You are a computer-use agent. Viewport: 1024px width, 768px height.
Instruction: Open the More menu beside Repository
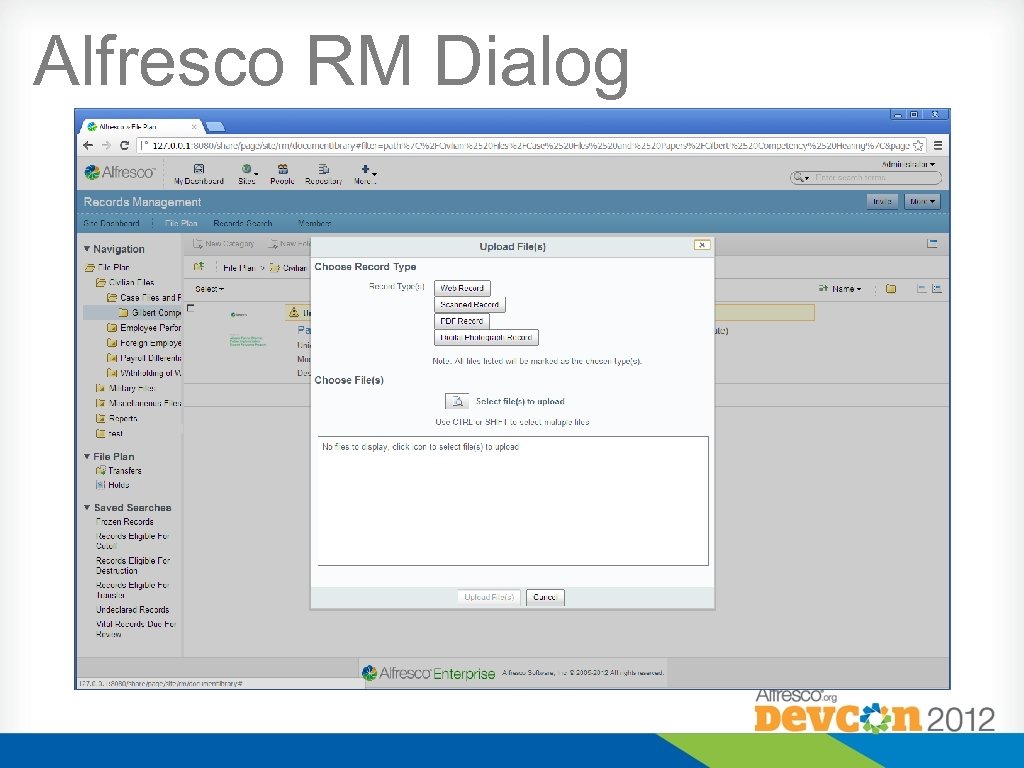pyautogui.click(x=365, y=174)
